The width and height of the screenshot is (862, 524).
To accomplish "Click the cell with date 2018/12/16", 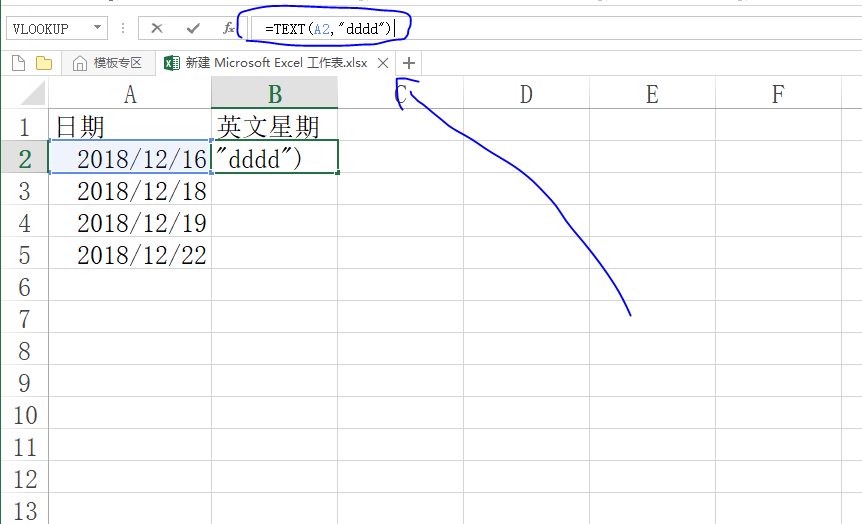I will pyautogui.click(x=130, y=158).
